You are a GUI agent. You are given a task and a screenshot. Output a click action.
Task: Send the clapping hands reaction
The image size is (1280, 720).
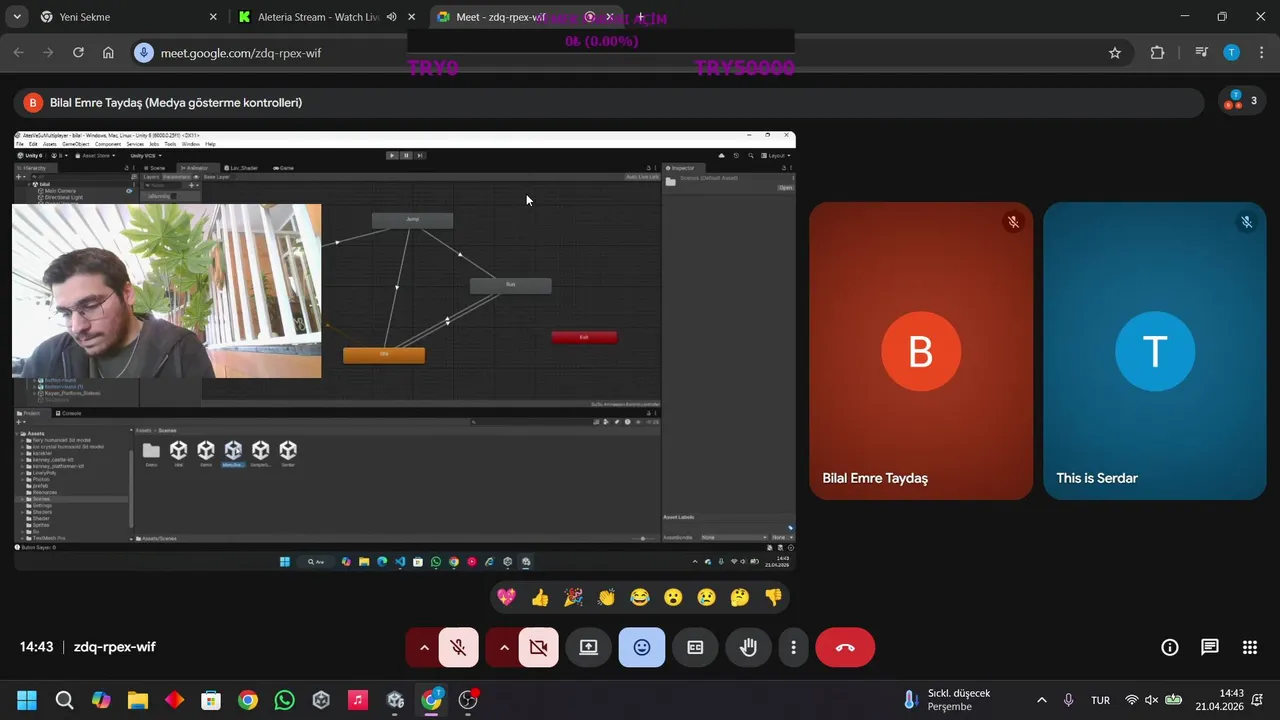(607, 597)
